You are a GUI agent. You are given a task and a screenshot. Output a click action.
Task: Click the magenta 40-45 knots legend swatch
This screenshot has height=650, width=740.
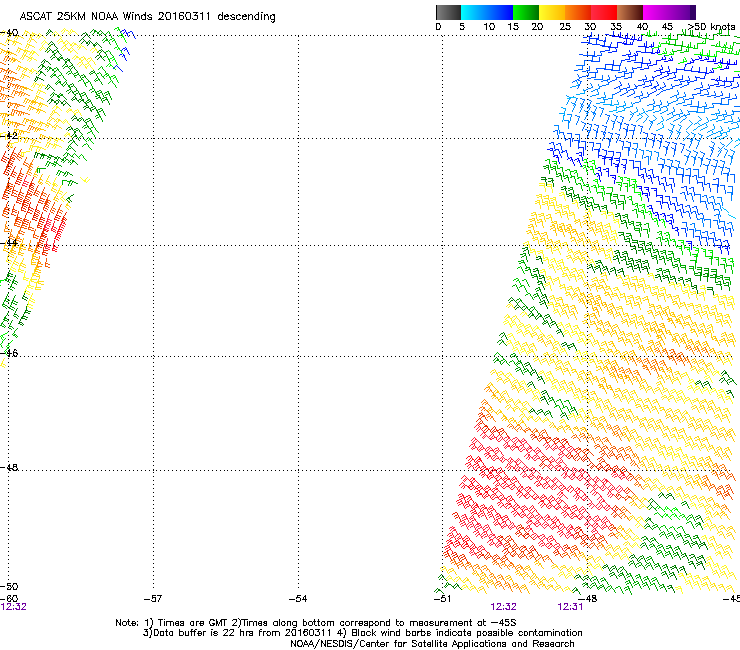coord(656,12)
